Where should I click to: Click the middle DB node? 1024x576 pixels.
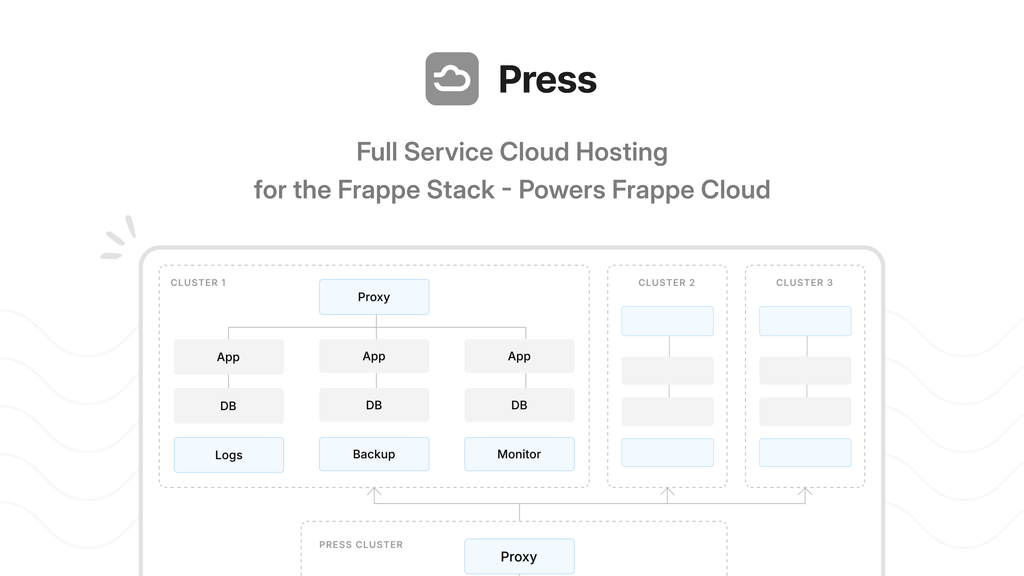point(374,405)
